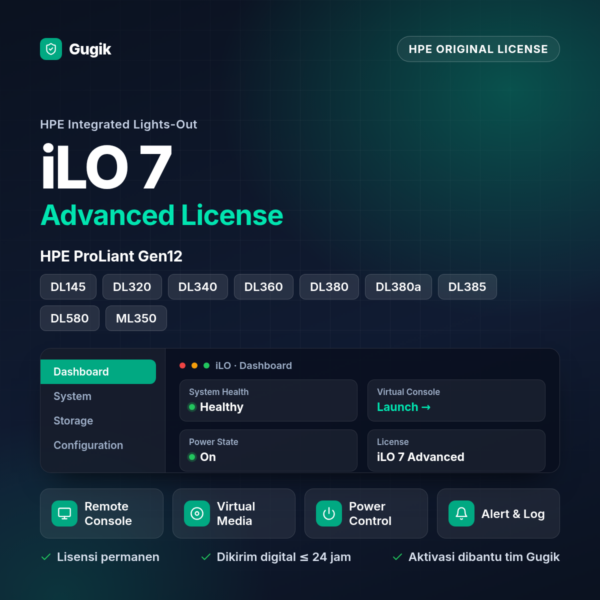The height and width of the screenshot is (600, 600).
Task: Select the DL145 model chip
Action: click(x=68, y=287)
